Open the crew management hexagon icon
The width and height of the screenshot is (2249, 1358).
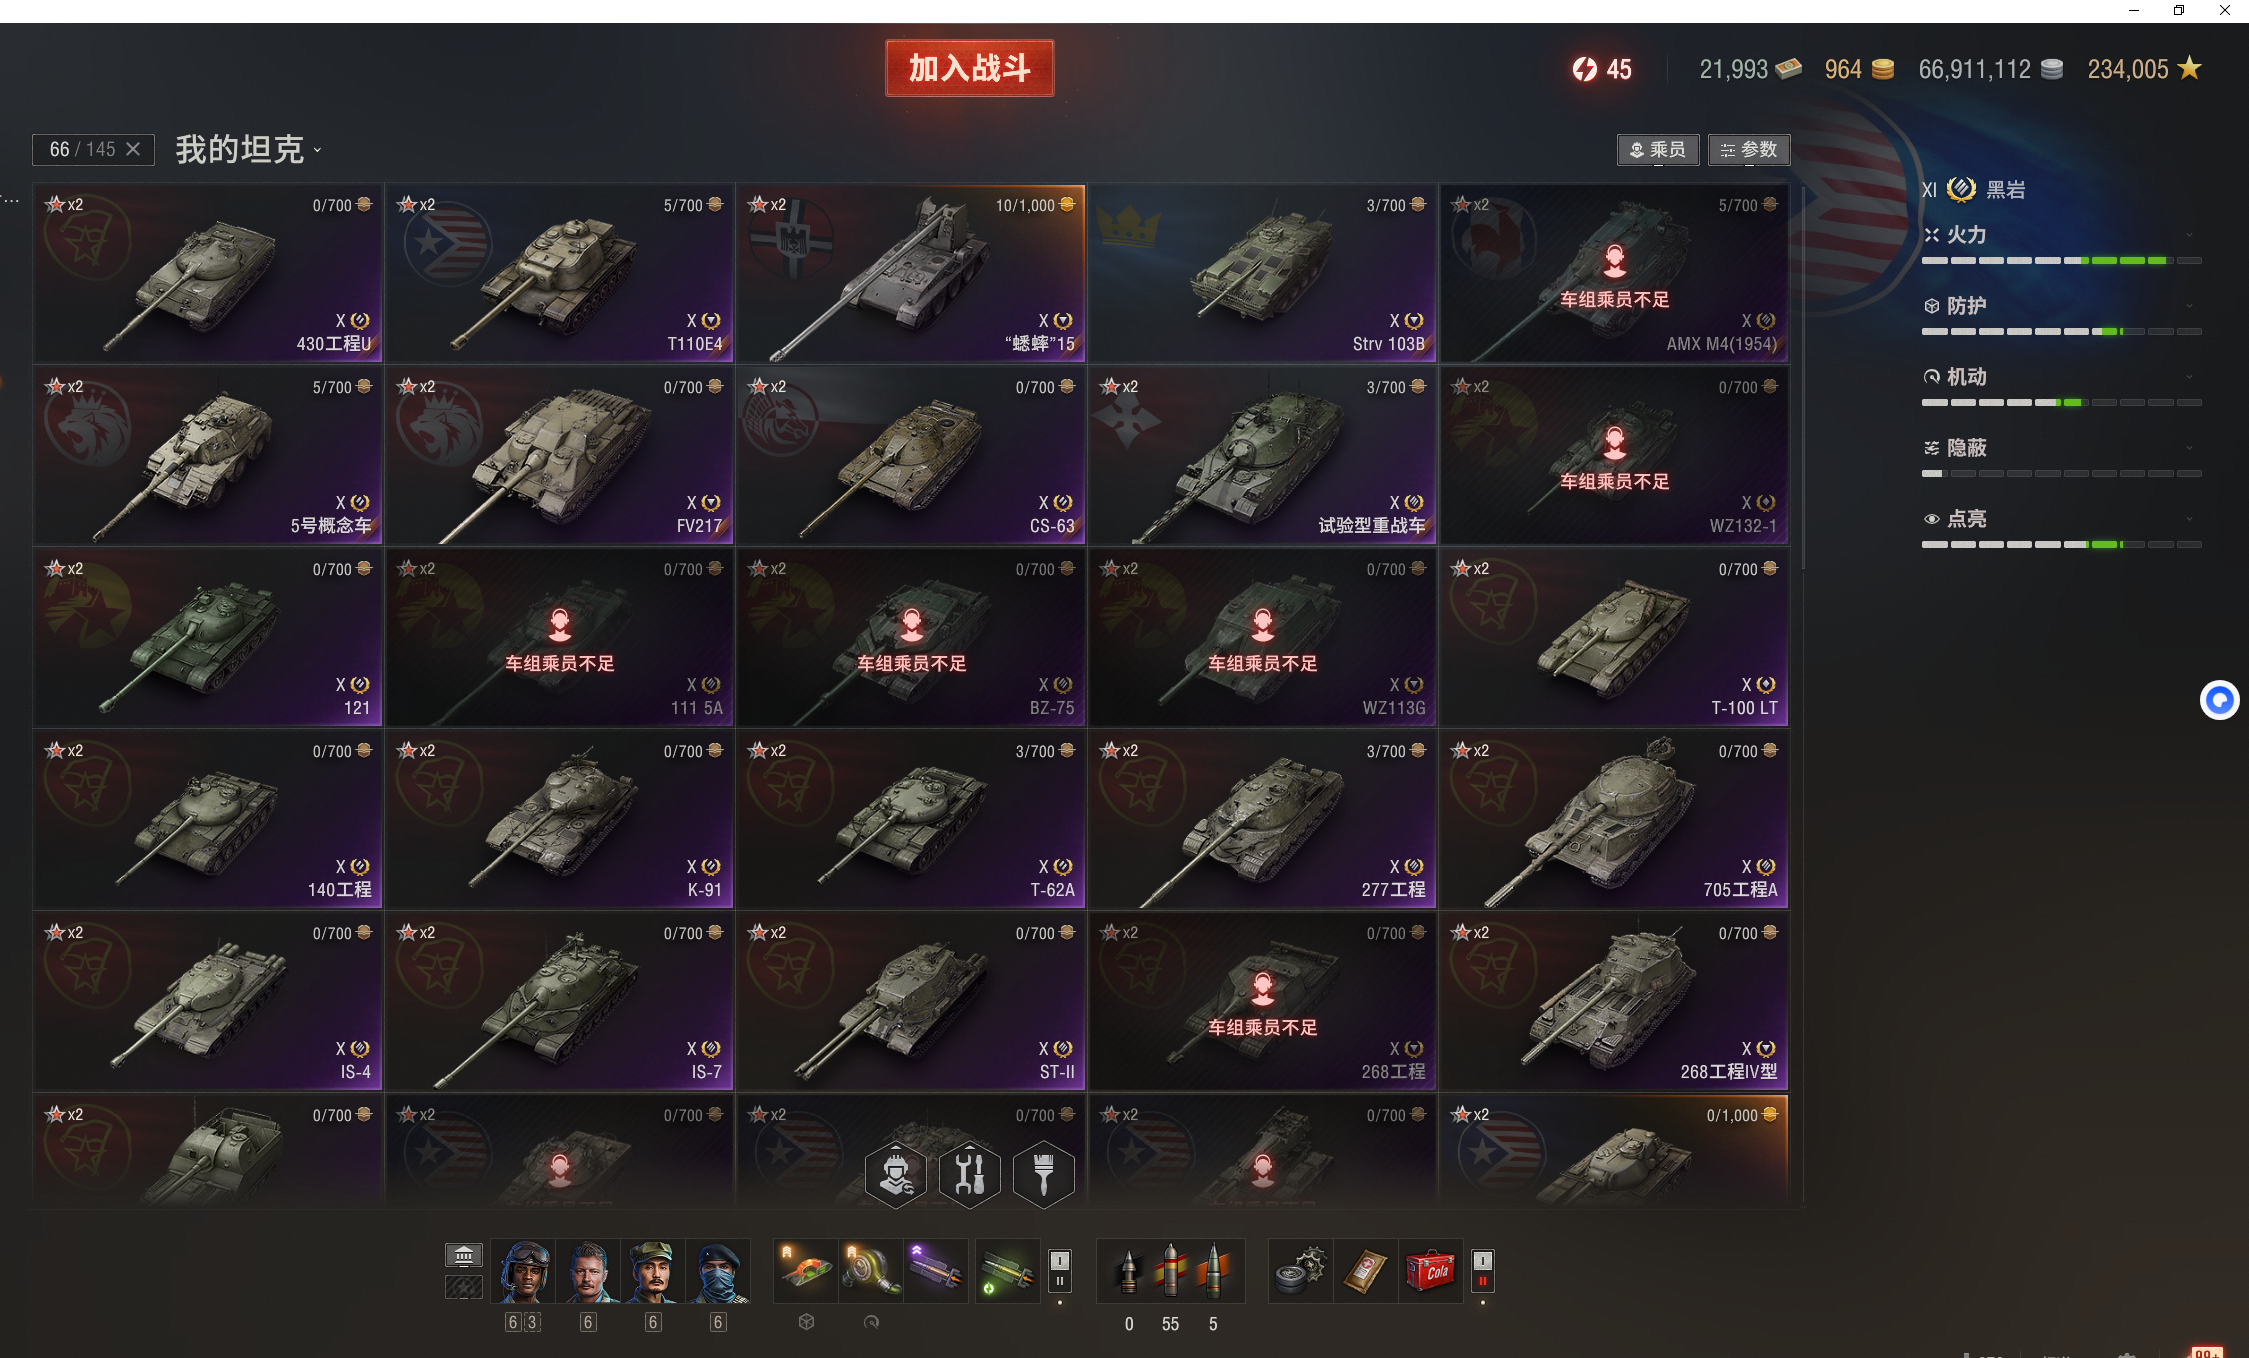[x=896, y=1175]
